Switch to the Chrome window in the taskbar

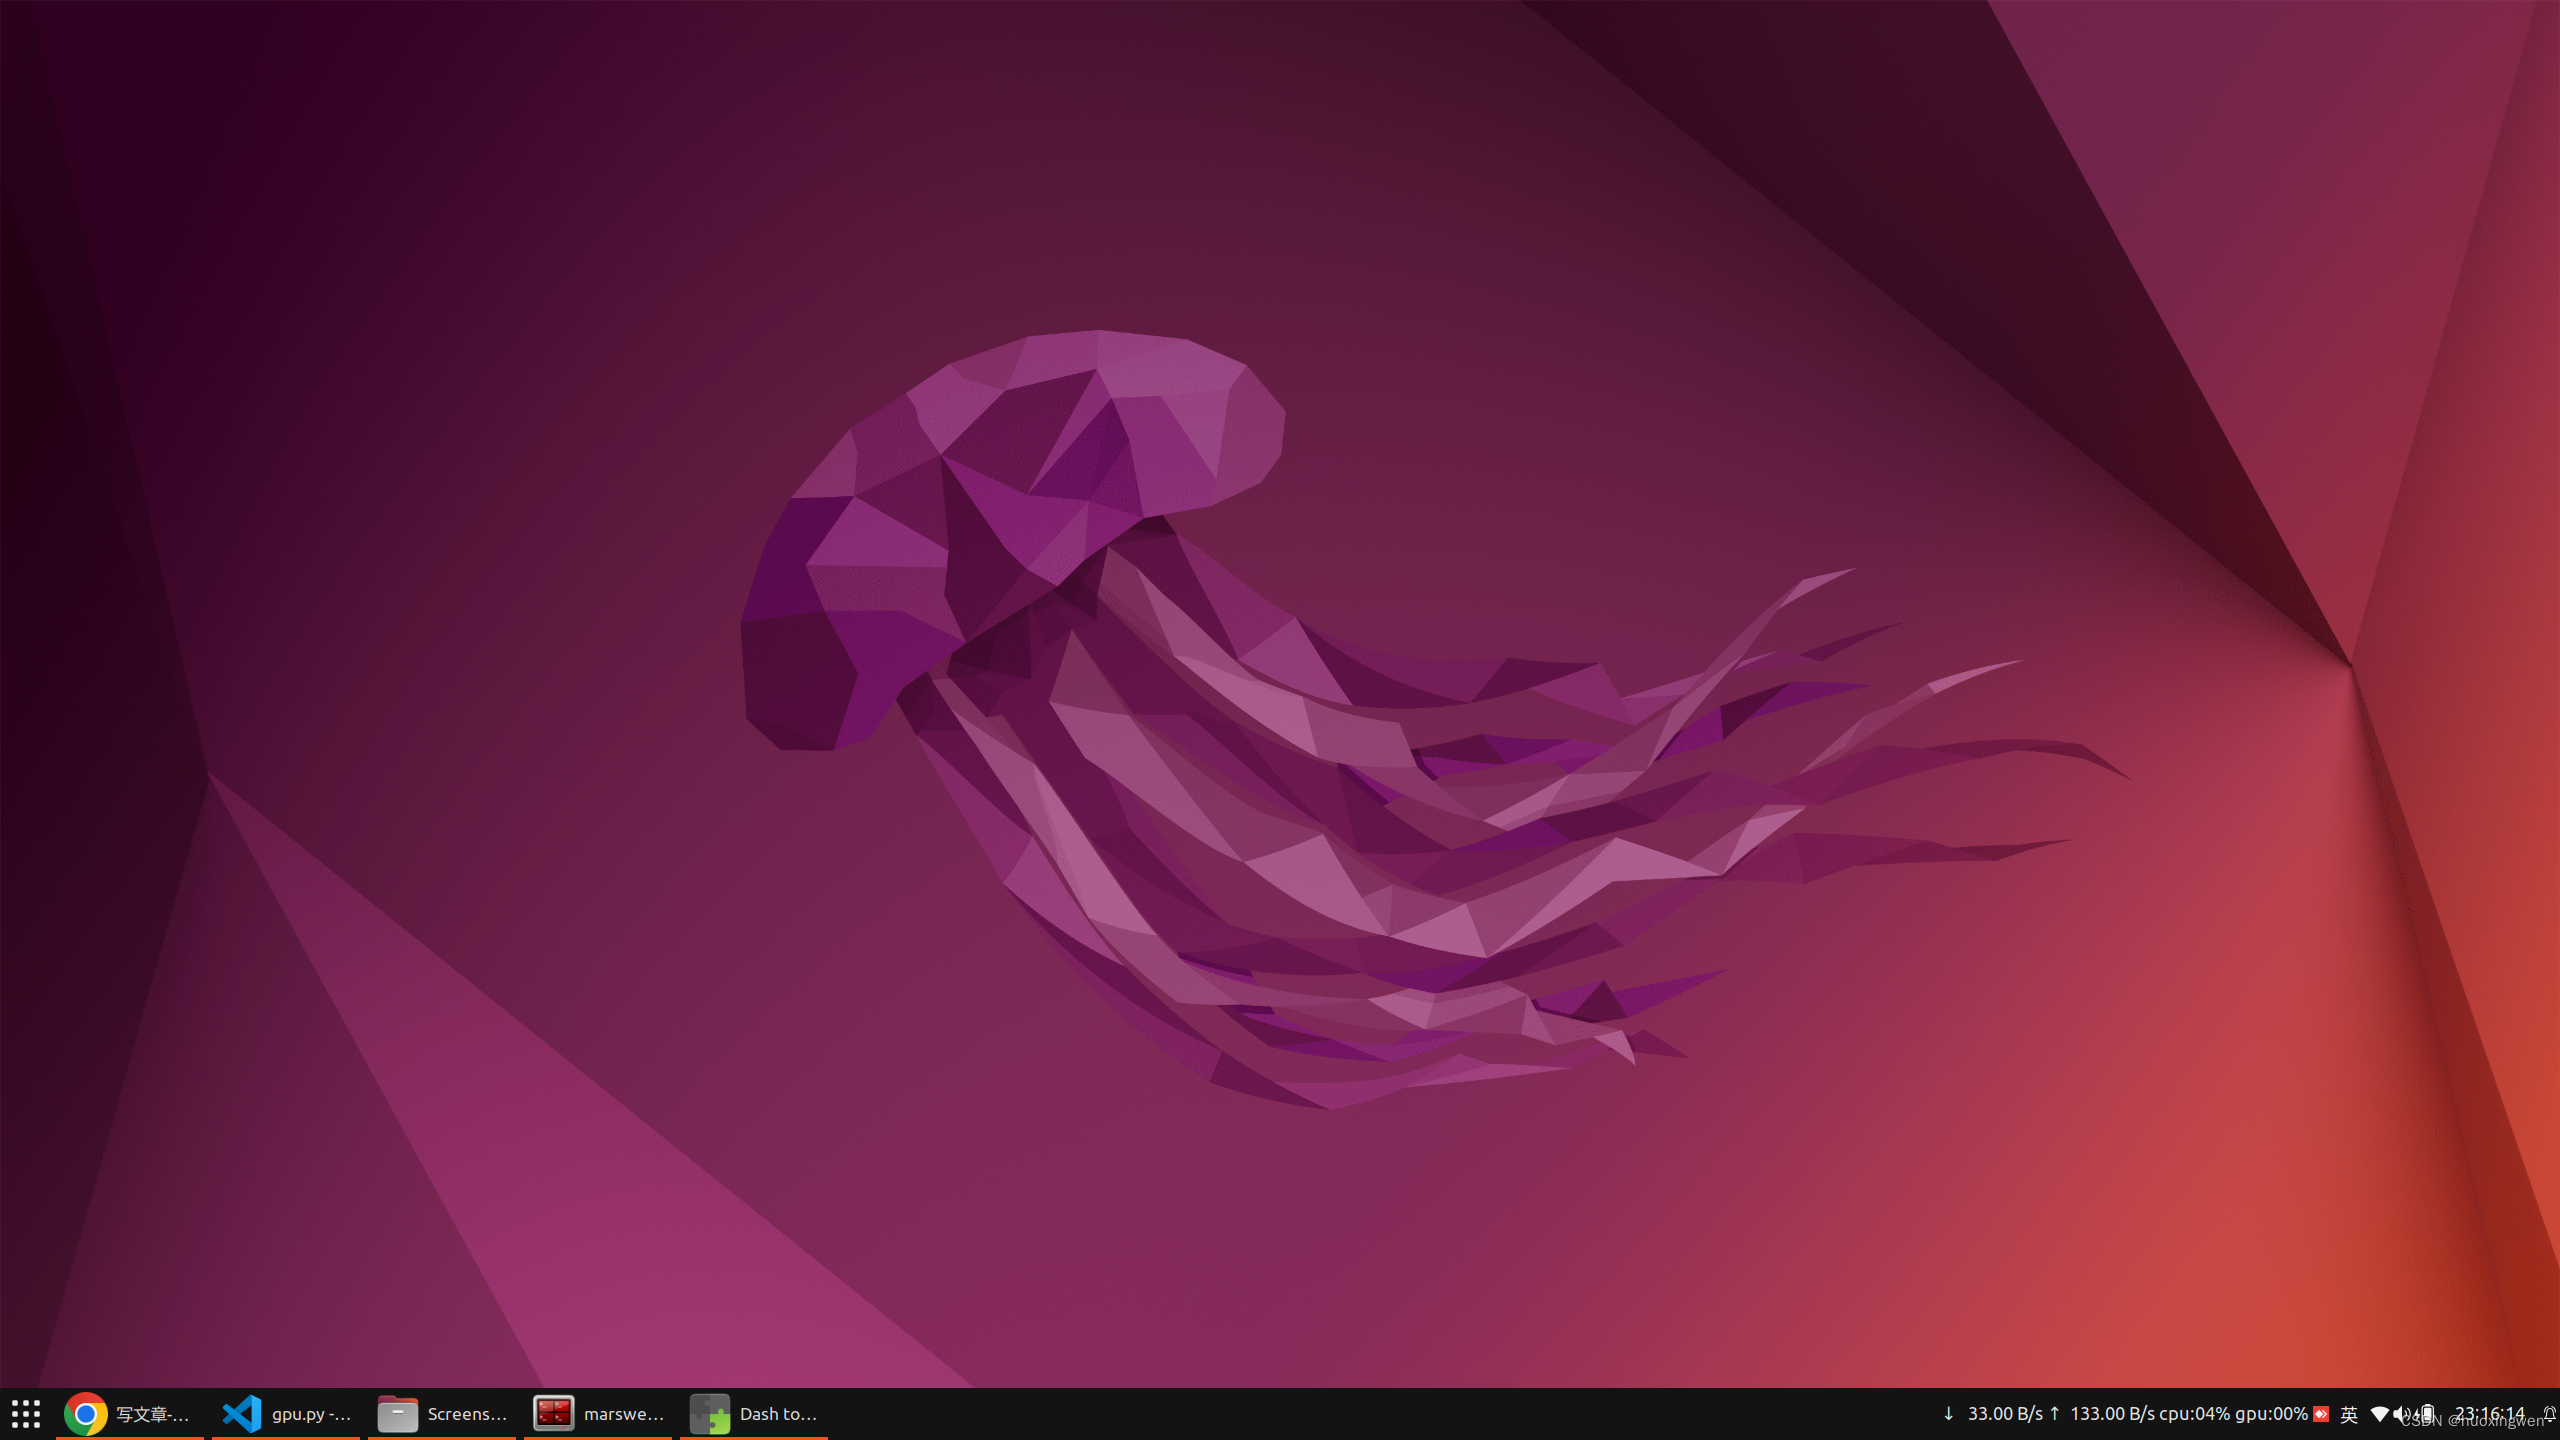pyautogui.click(x=129, y=1414)
